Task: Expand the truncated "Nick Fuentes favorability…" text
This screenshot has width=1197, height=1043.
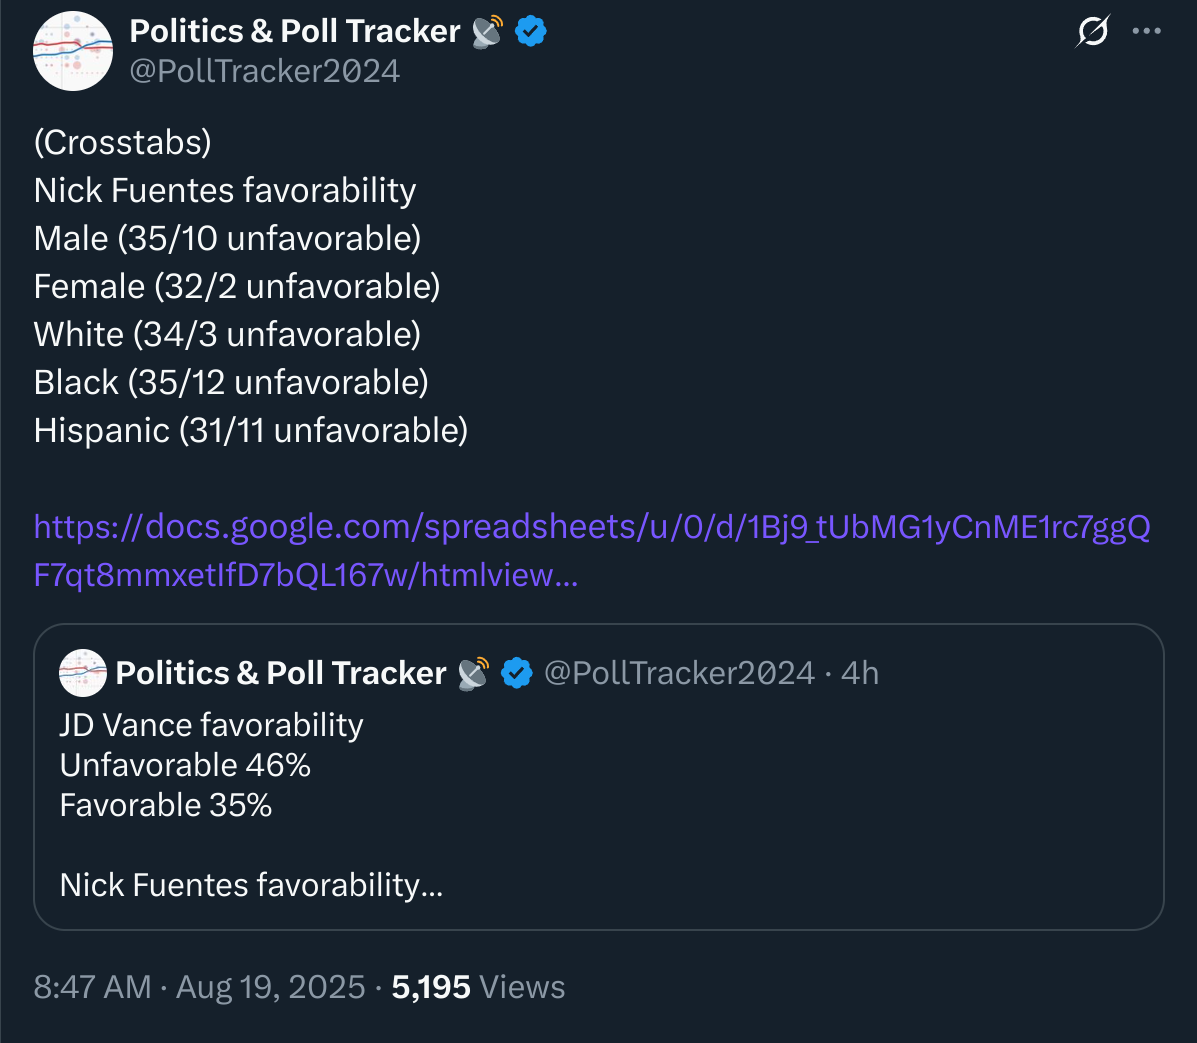Action: point(251,886)
